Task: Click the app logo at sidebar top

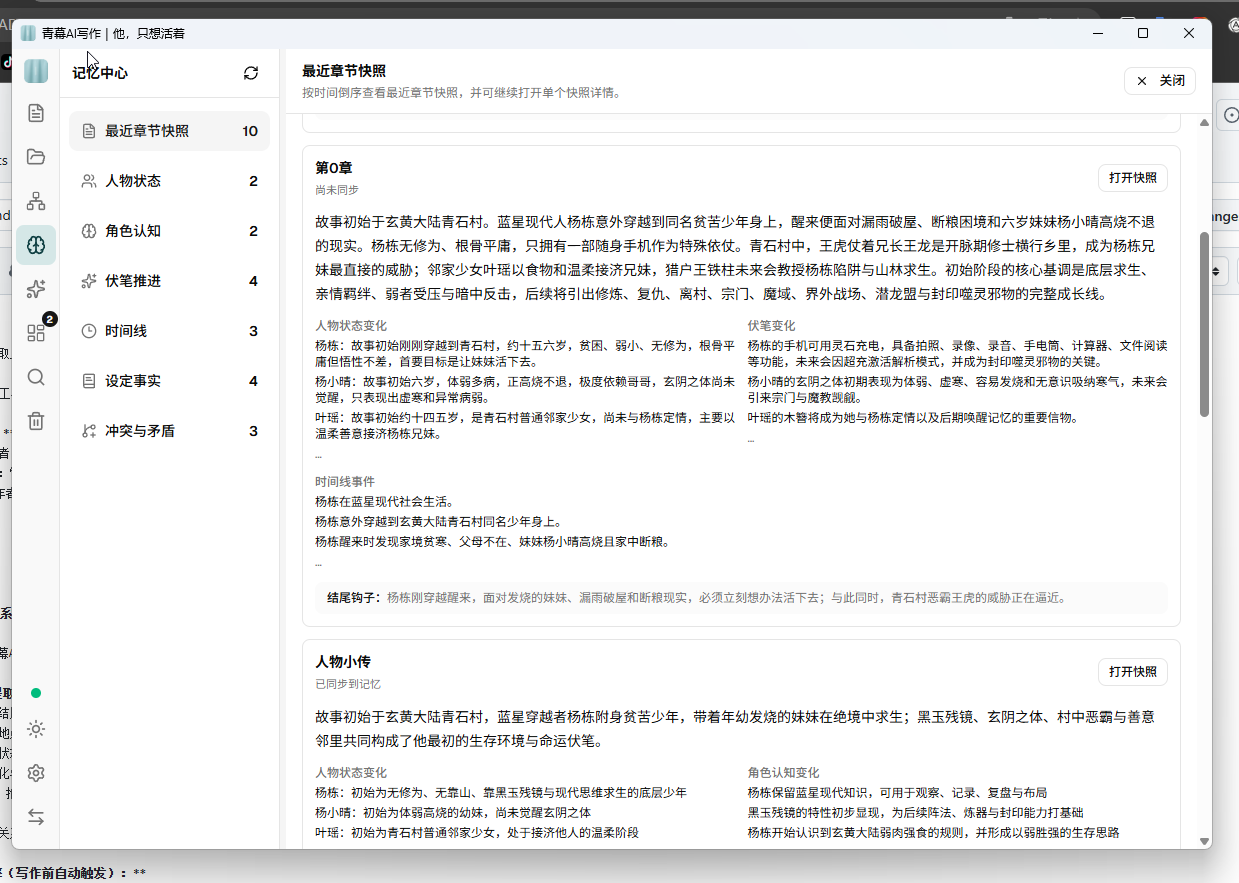Action: click(x=36, y=71)
